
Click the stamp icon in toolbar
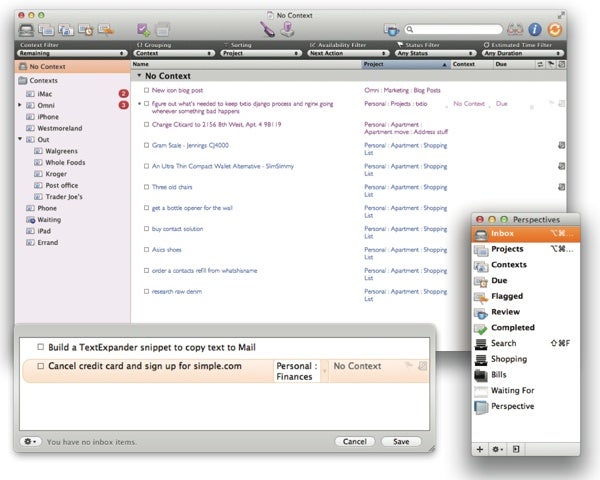tap(287, 29)
